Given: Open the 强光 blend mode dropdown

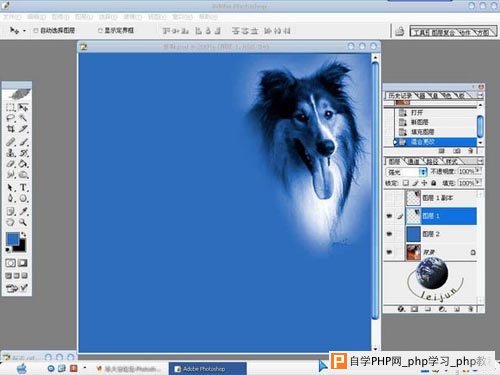Looking at the screenshot, I should click(x=406, y=172).
